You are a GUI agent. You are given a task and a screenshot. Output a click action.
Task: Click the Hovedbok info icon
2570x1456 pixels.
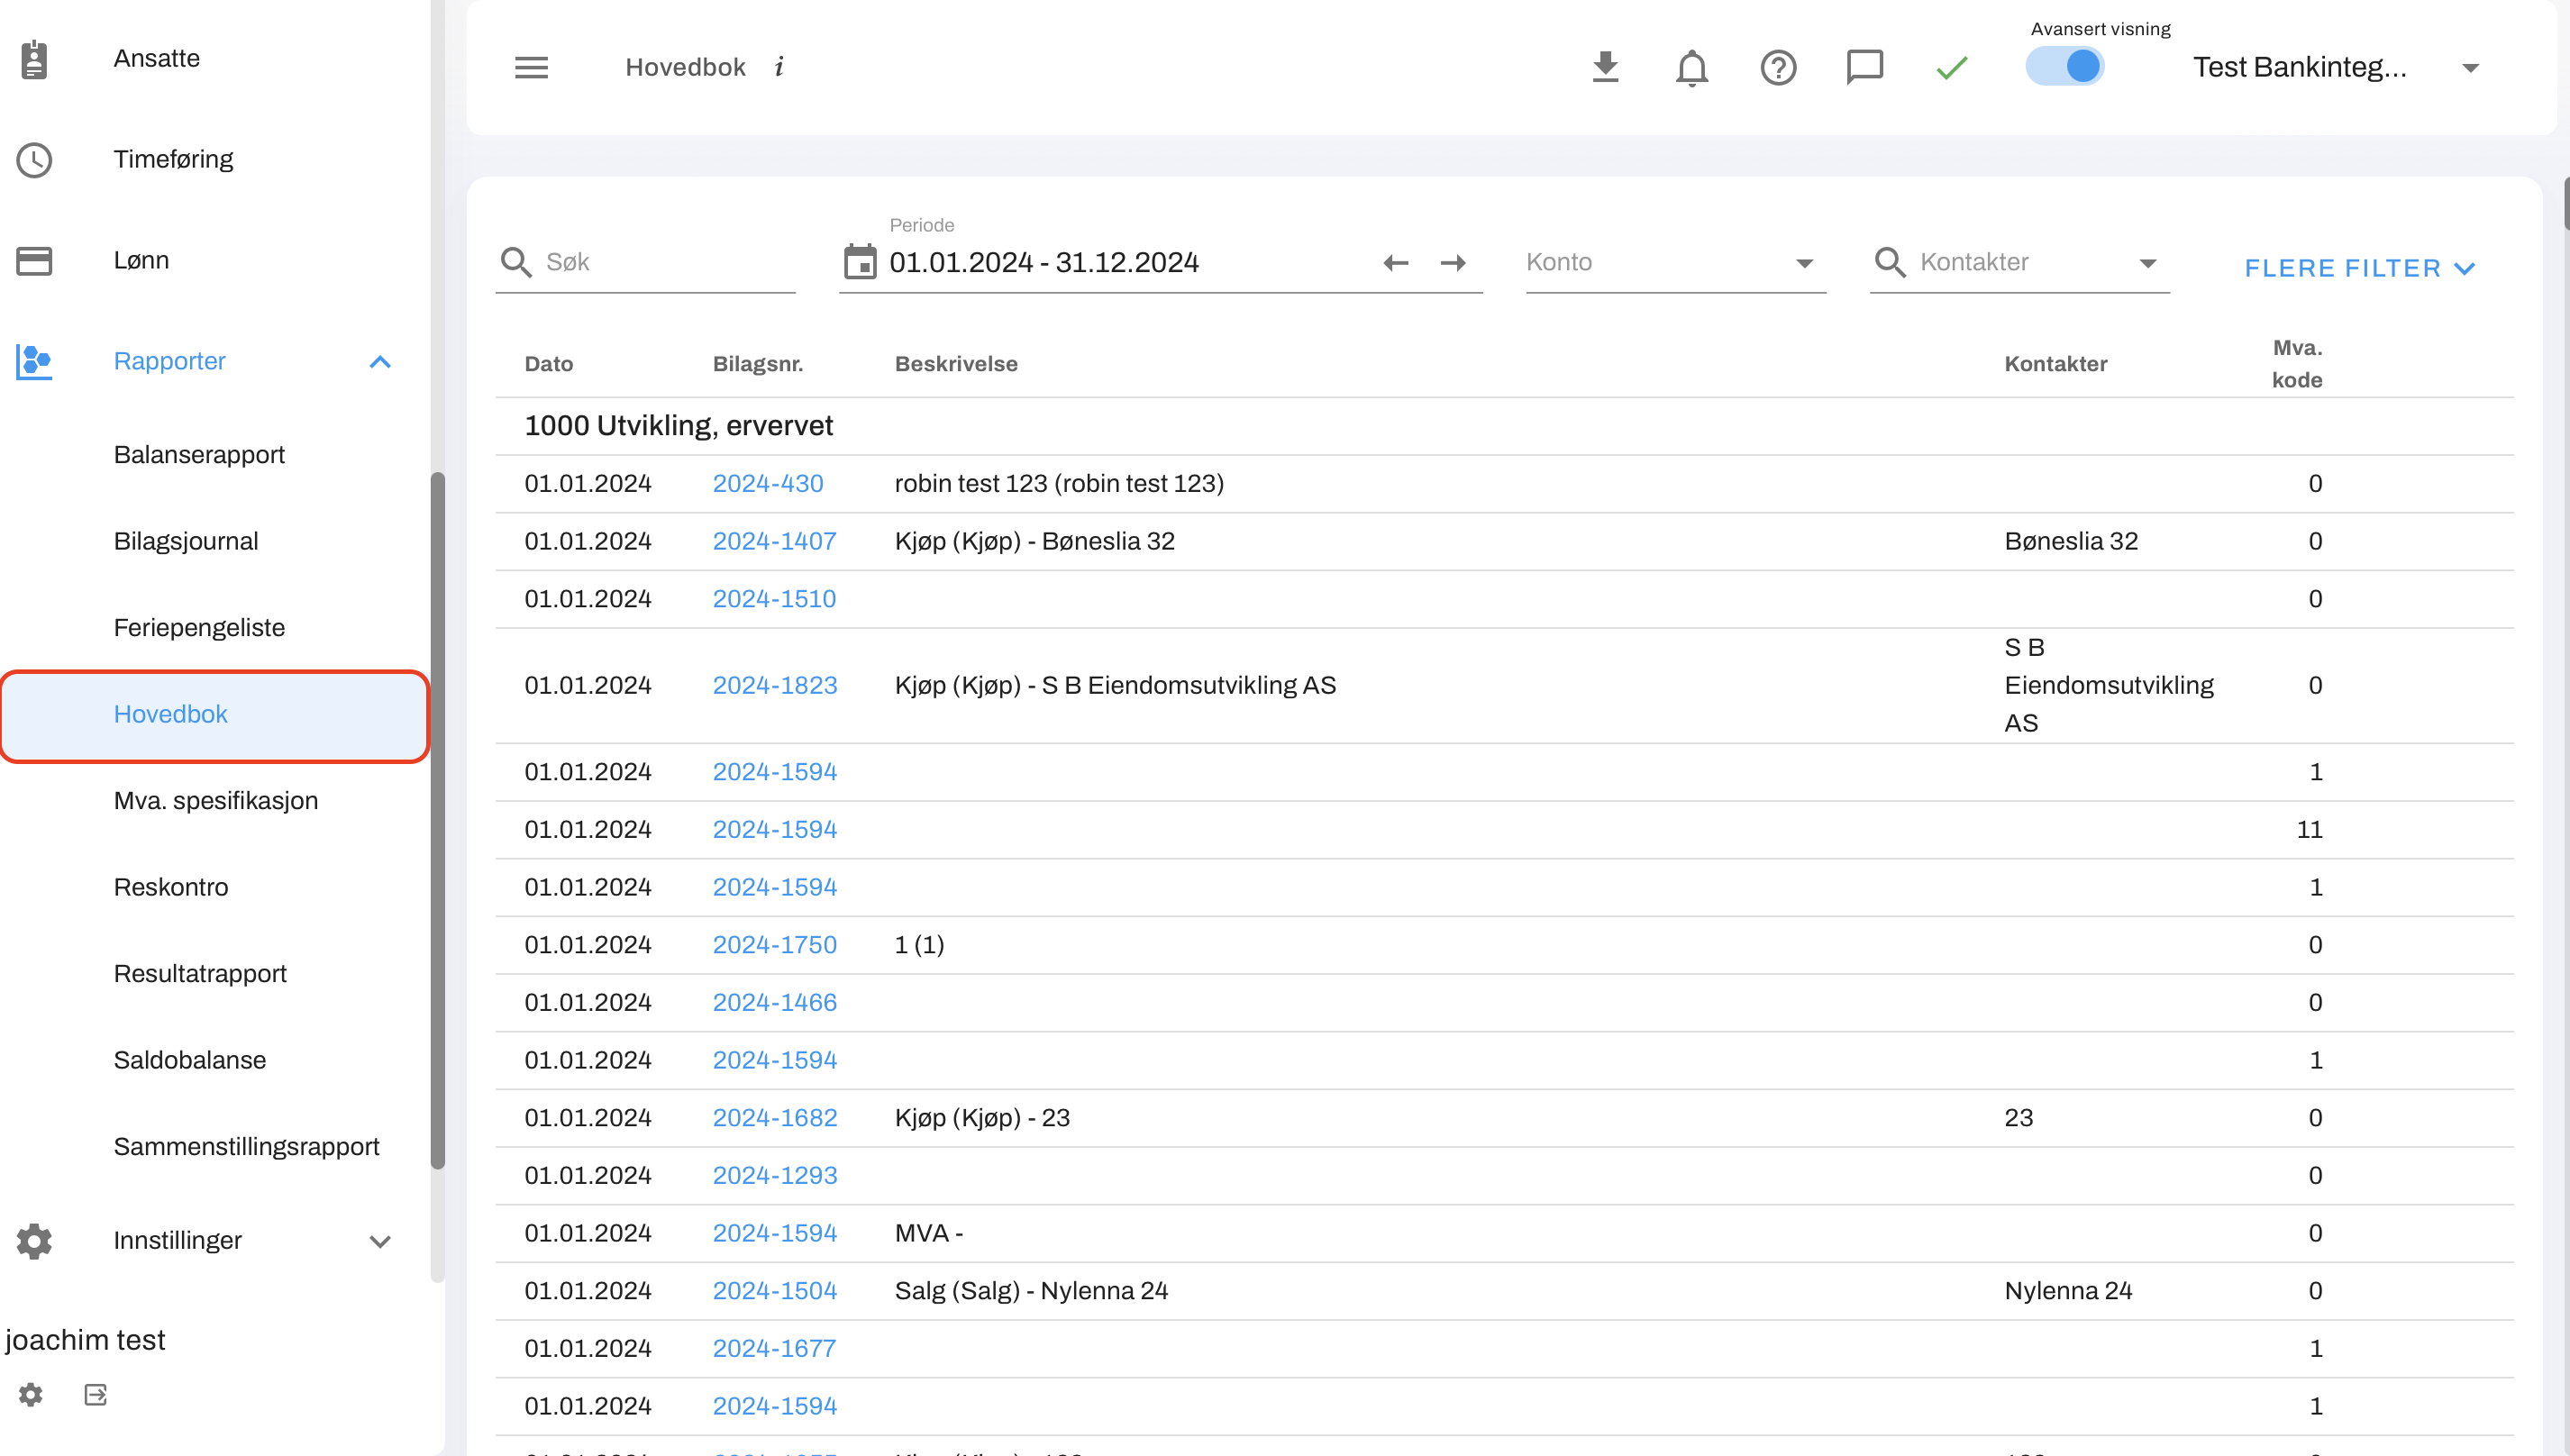[x=779, y=67]
